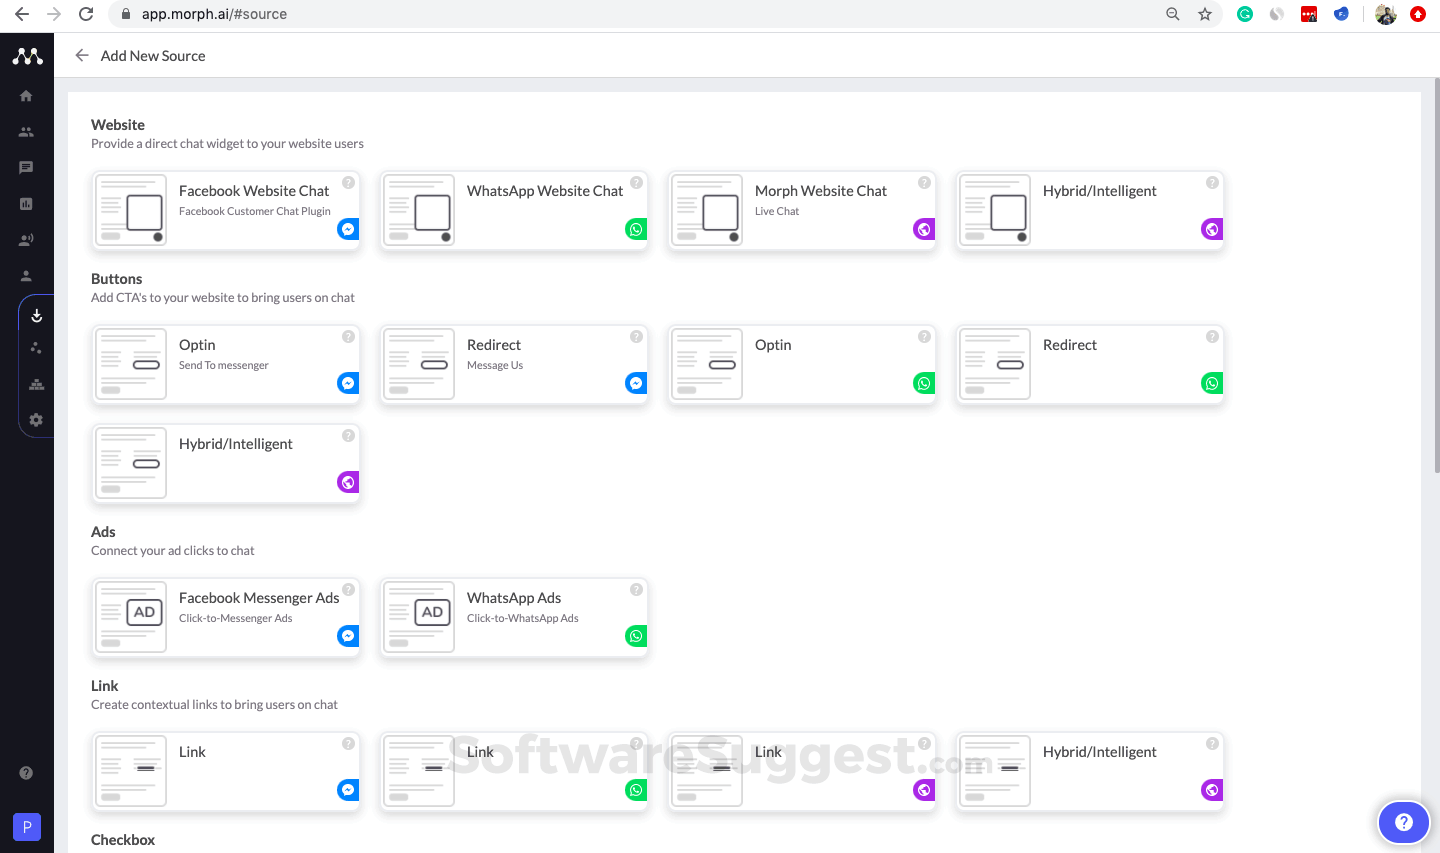The width and height of the screenshot is (1440, 853).
Task: Select the WhatsApp Website Chat card
Action: (514, 210)
